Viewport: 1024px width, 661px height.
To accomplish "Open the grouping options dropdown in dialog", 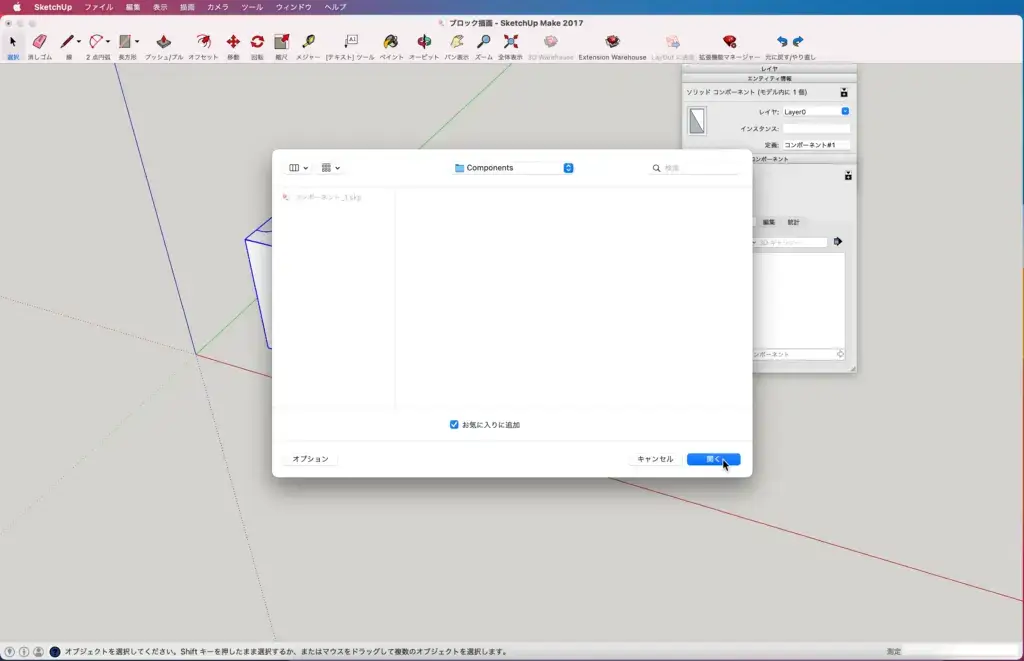I will tap(330, 168).
